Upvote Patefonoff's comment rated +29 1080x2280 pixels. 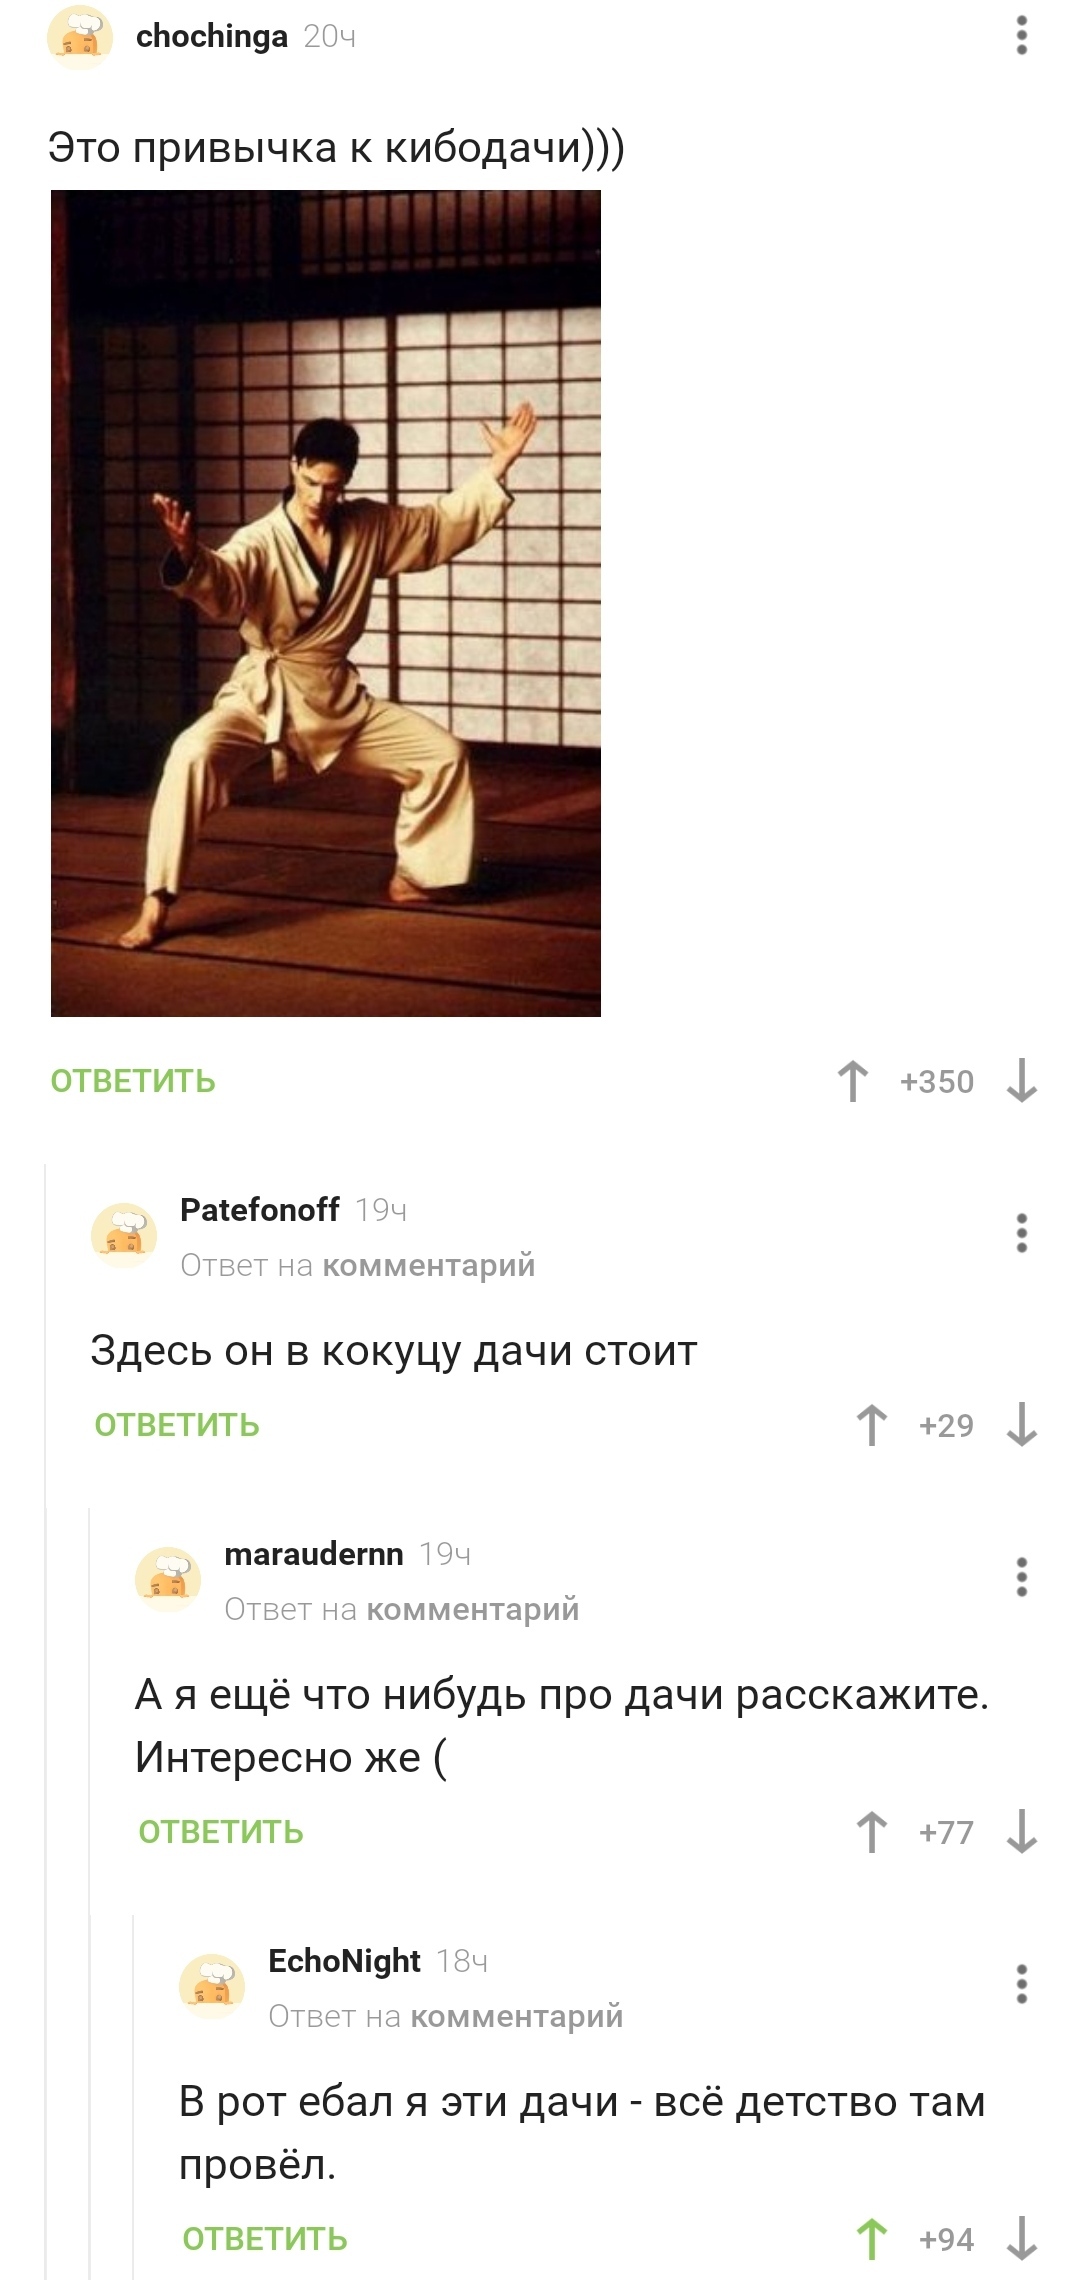click(872, 1425)
